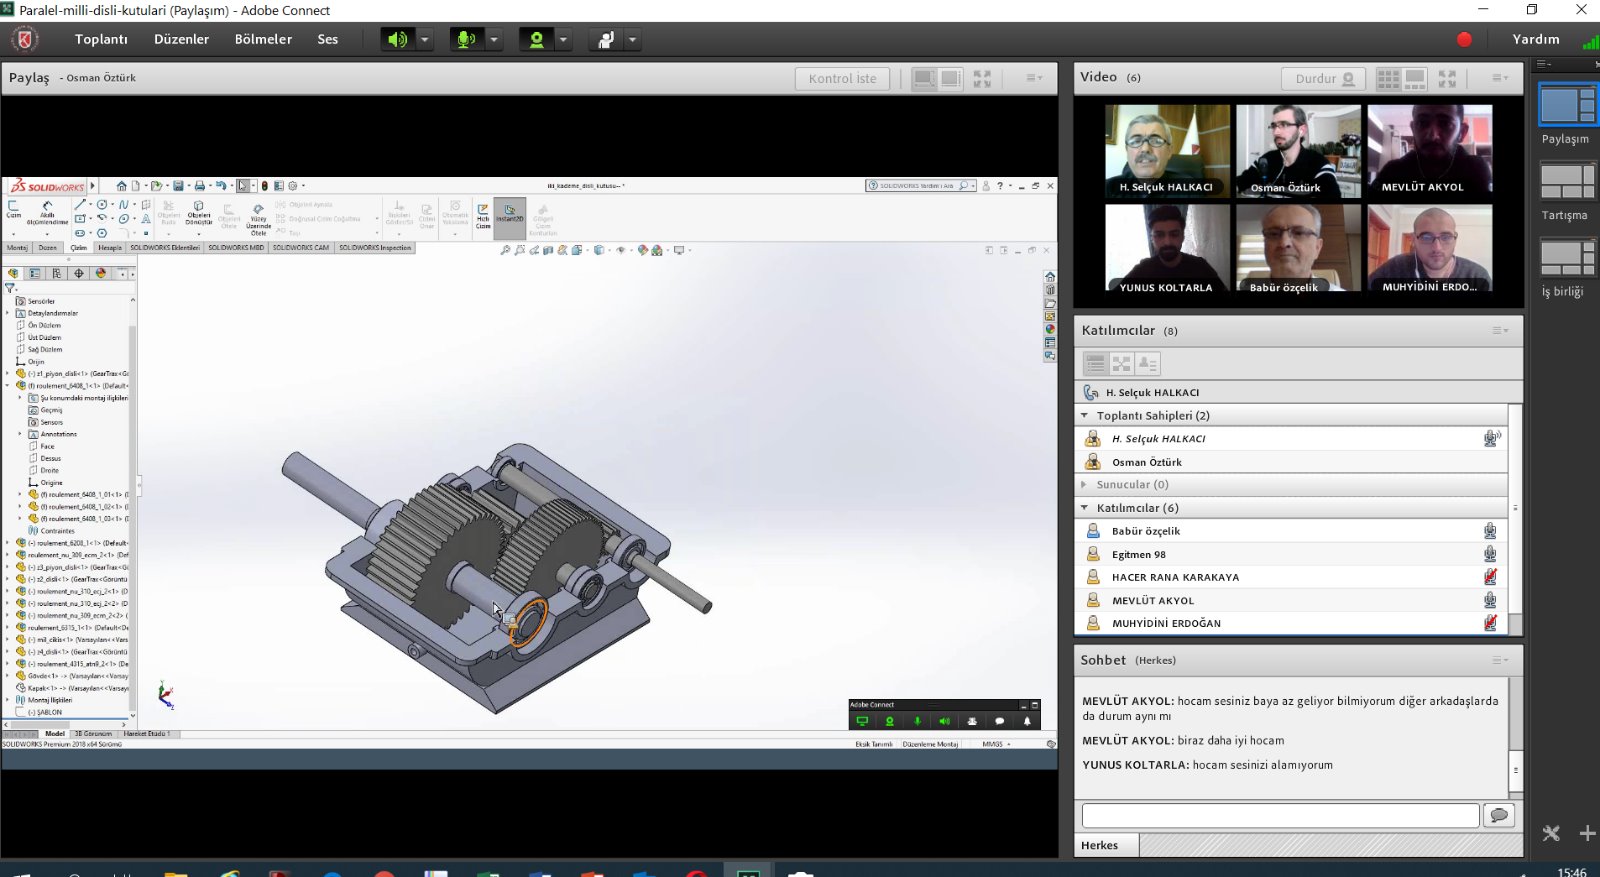Add a new layout with plus icon
1600x877 pixels.
1586,833
